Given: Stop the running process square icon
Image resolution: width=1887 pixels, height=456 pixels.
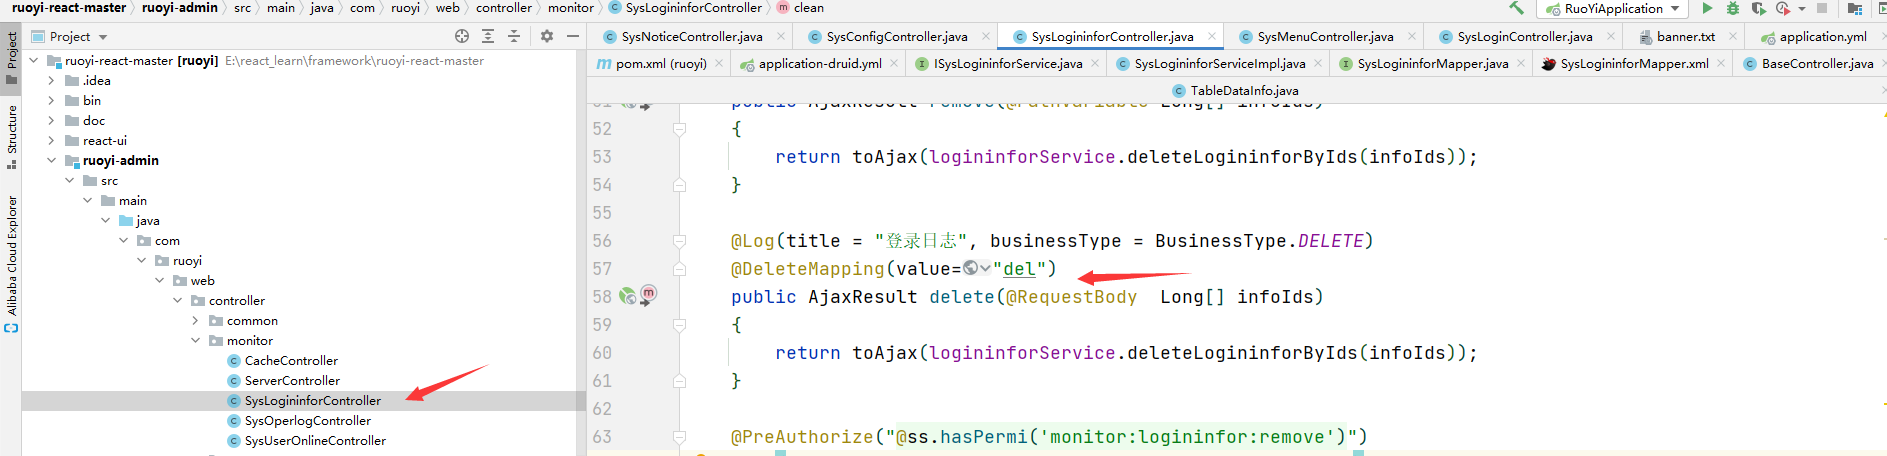Looking at the screenshot, I should [1823, 8].
